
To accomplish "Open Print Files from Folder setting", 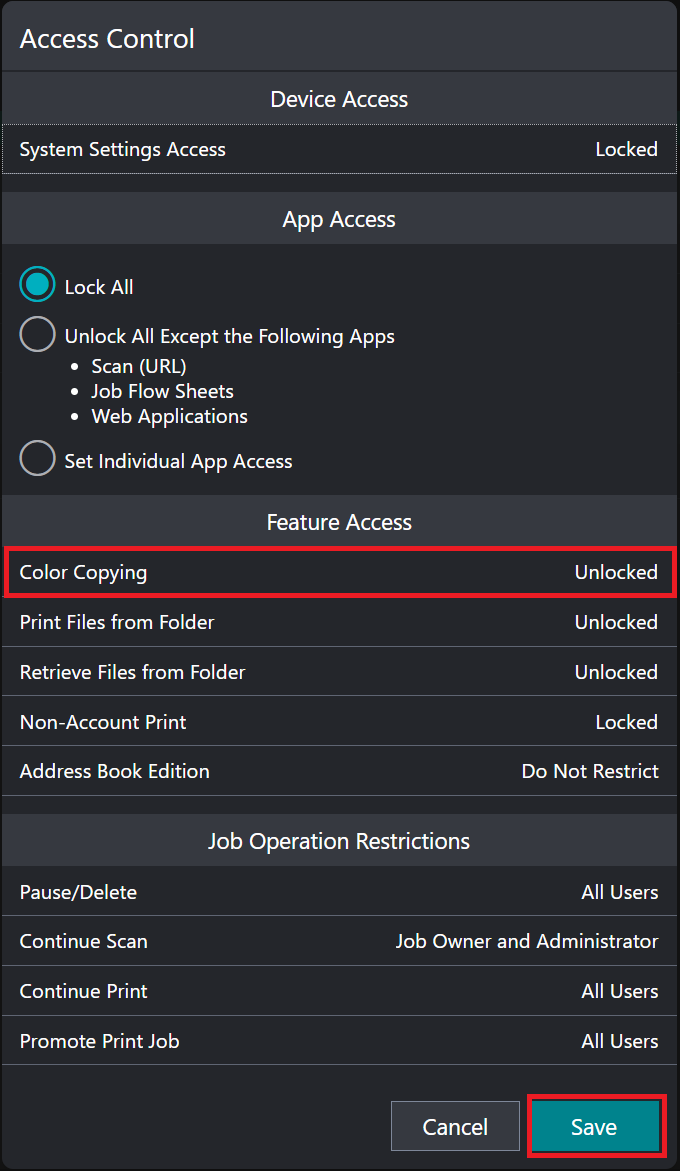I will 339,622.
